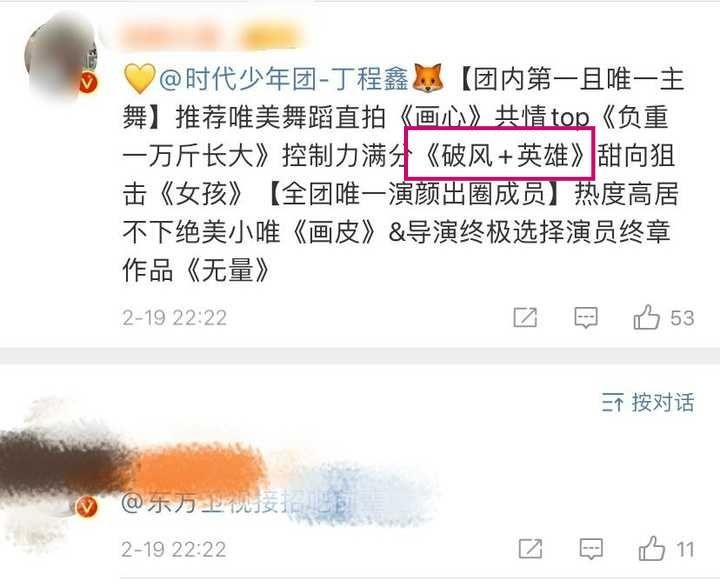This screenshot has height=587, width=720.
Task: Sort comments using 按对话 option
Action: point(663,403)
